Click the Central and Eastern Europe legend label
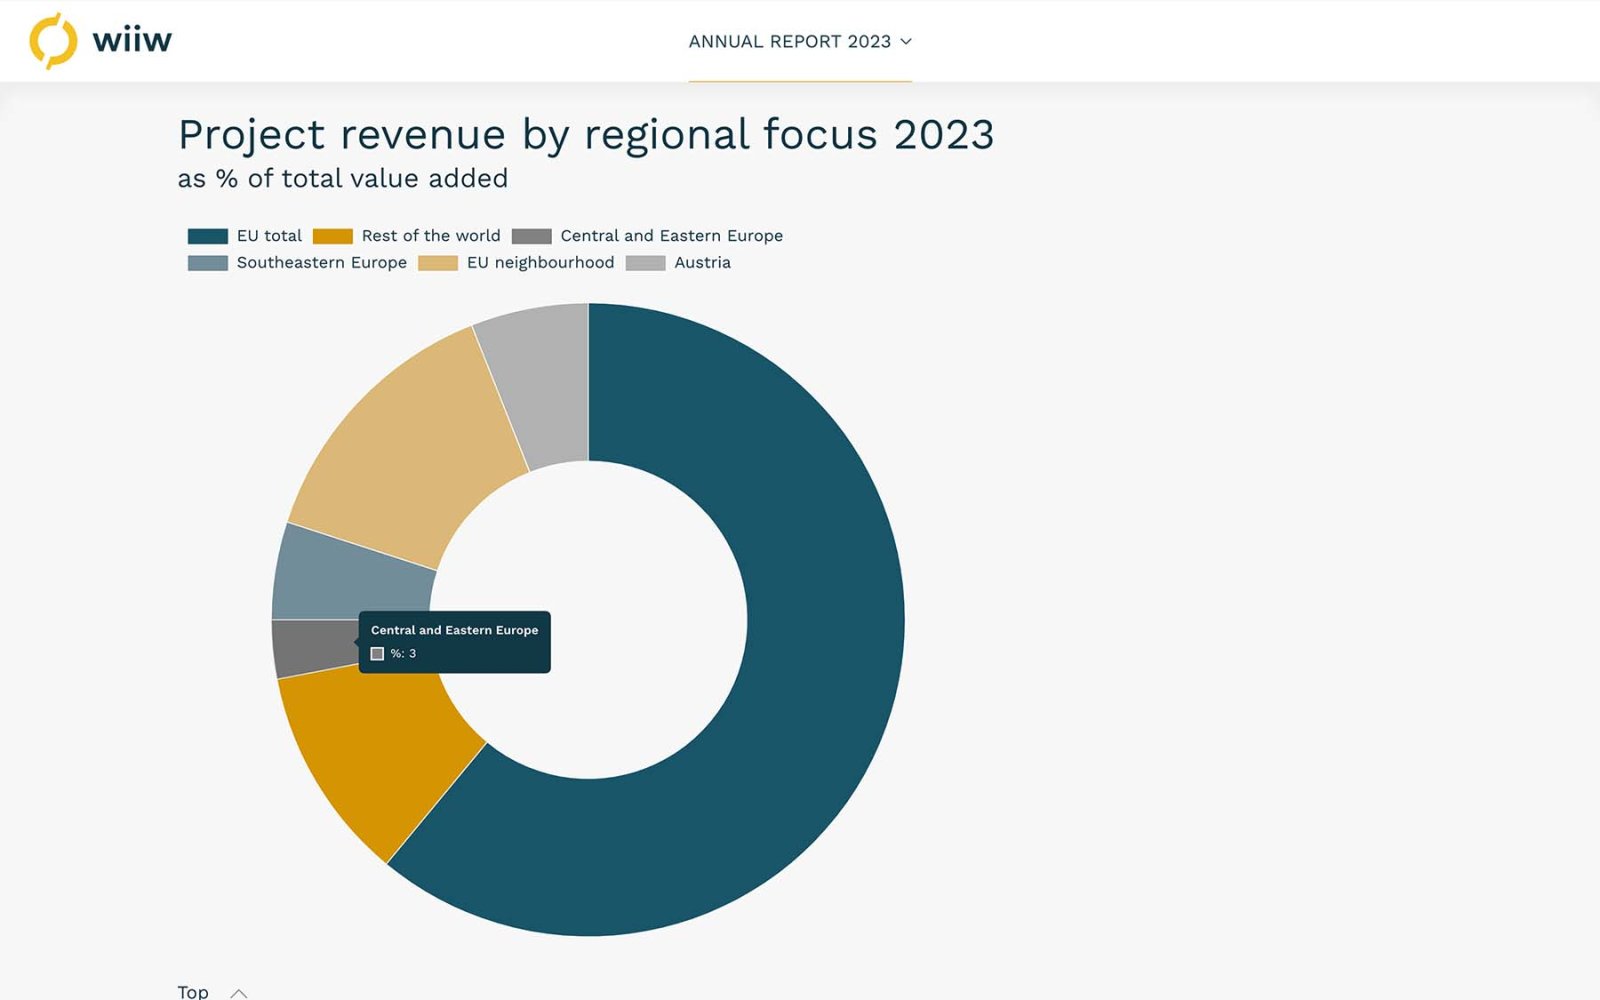This screenshot has height=1000, width=1600. 672,236
